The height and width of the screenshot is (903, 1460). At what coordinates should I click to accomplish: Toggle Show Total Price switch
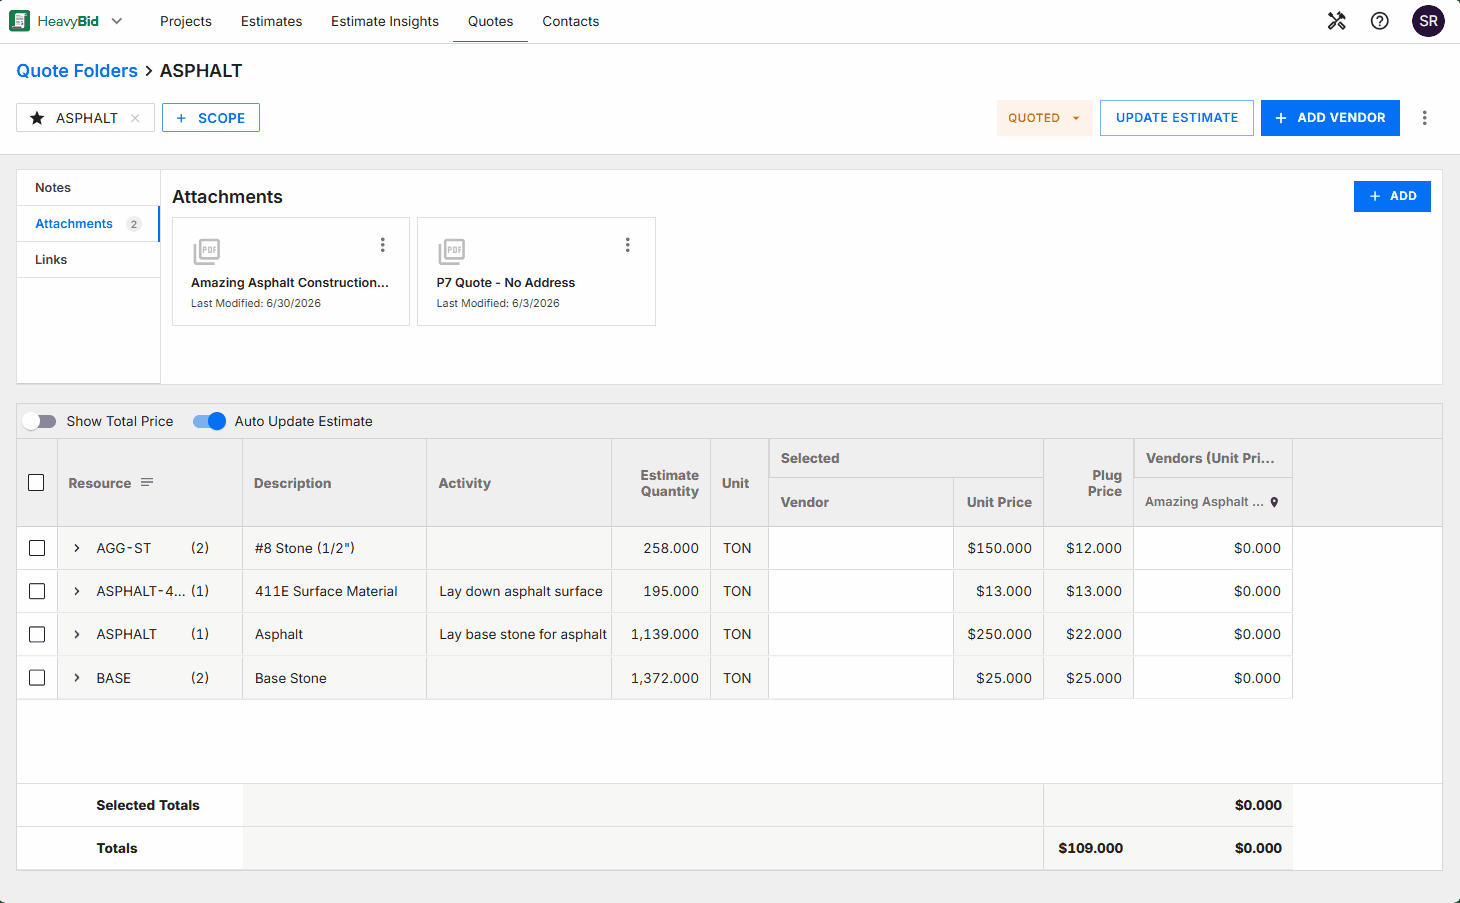point(39,421)
